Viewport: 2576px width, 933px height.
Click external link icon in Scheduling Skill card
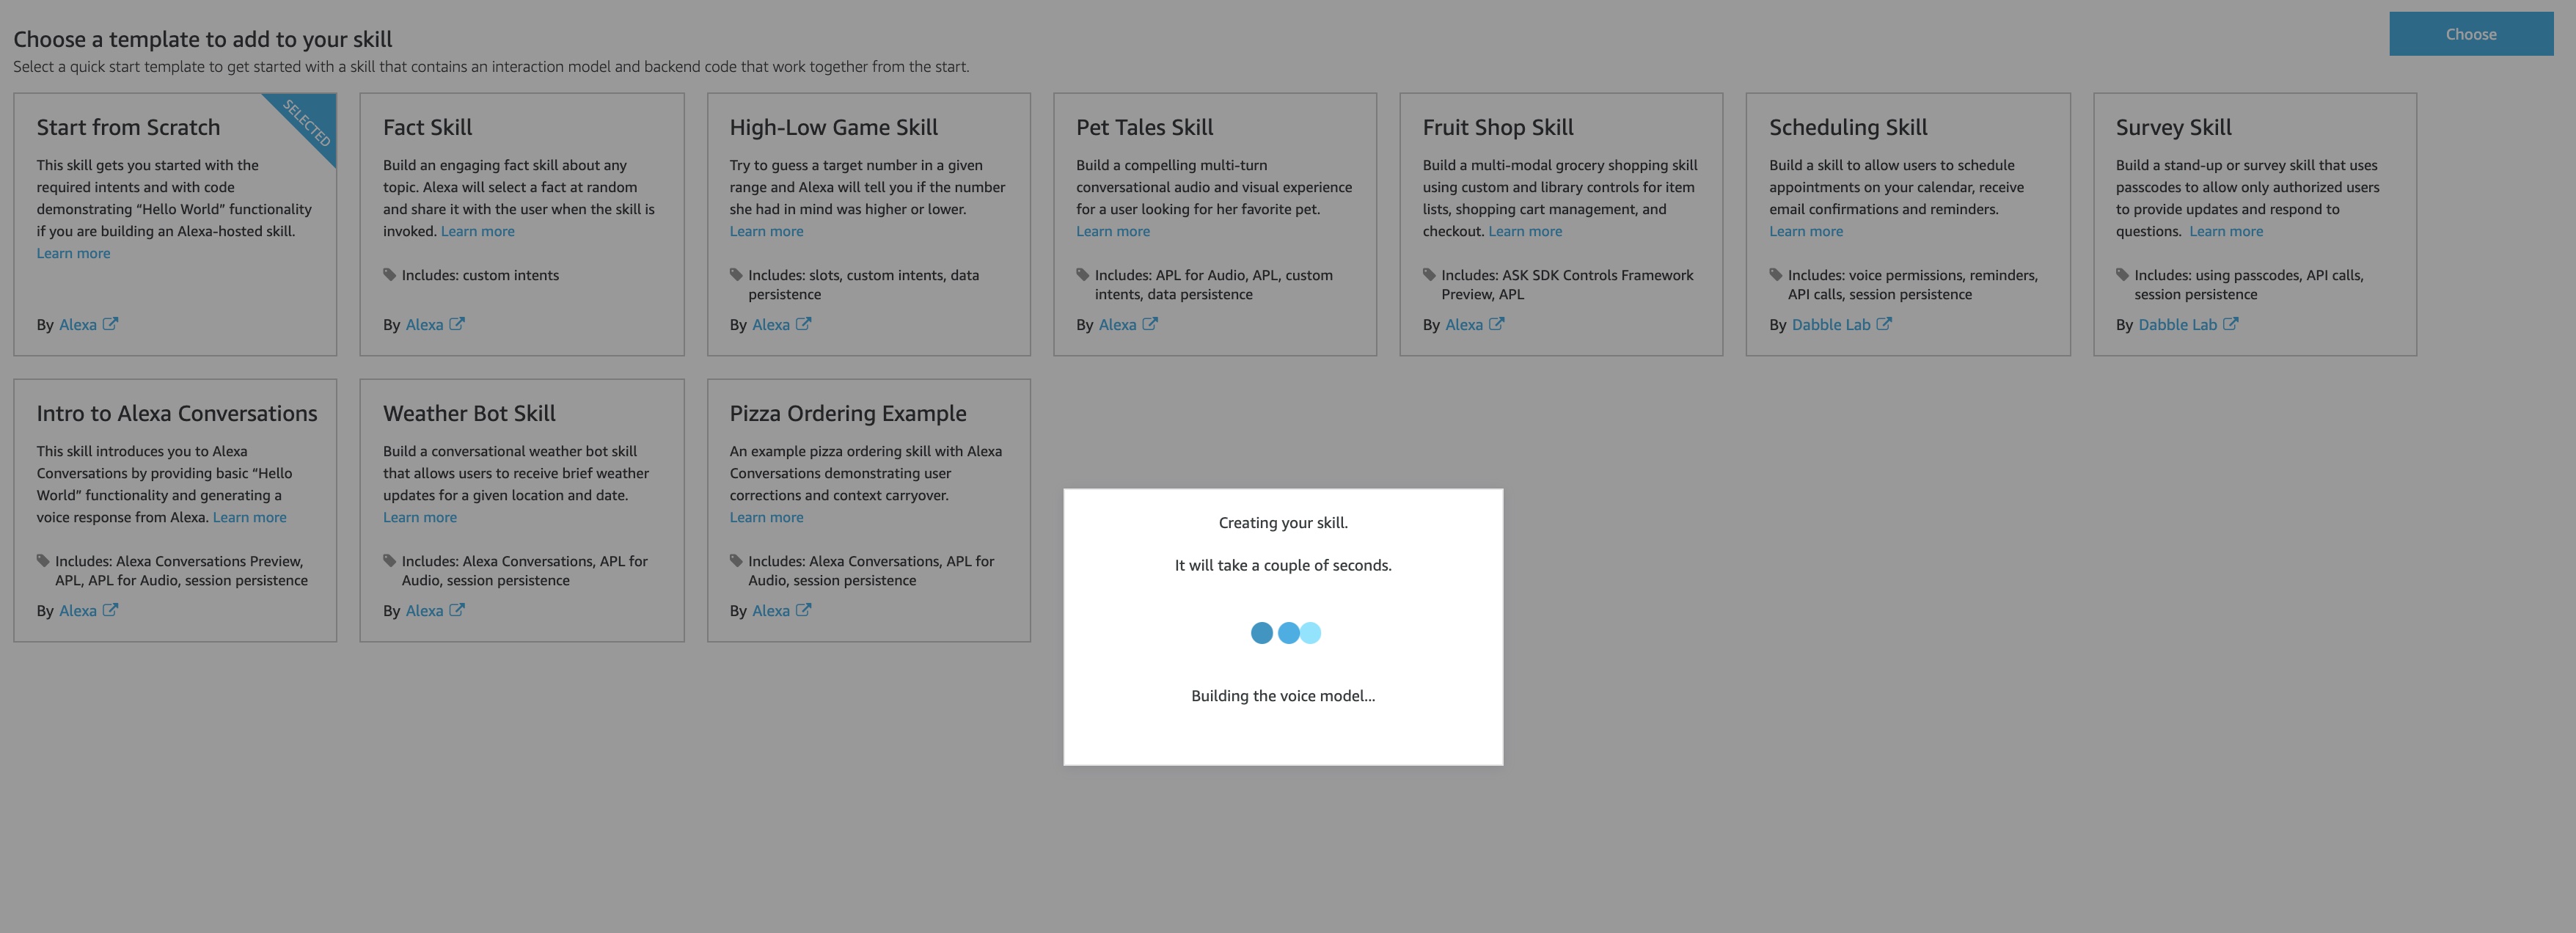[1883, 324]
